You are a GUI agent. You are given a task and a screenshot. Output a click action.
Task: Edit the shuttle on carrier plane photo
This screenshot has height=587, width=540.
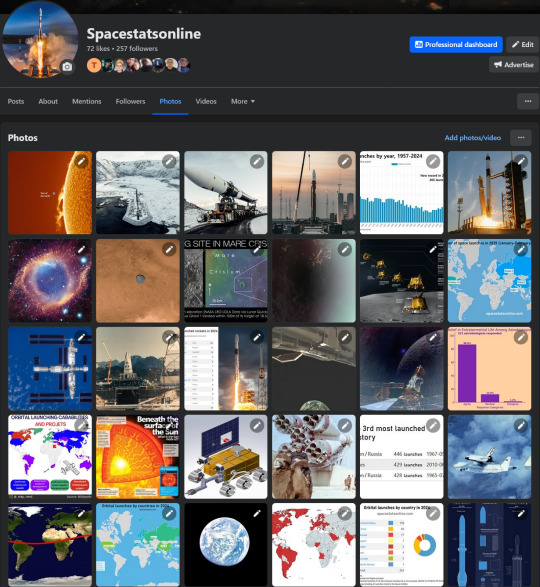(521, 425)
